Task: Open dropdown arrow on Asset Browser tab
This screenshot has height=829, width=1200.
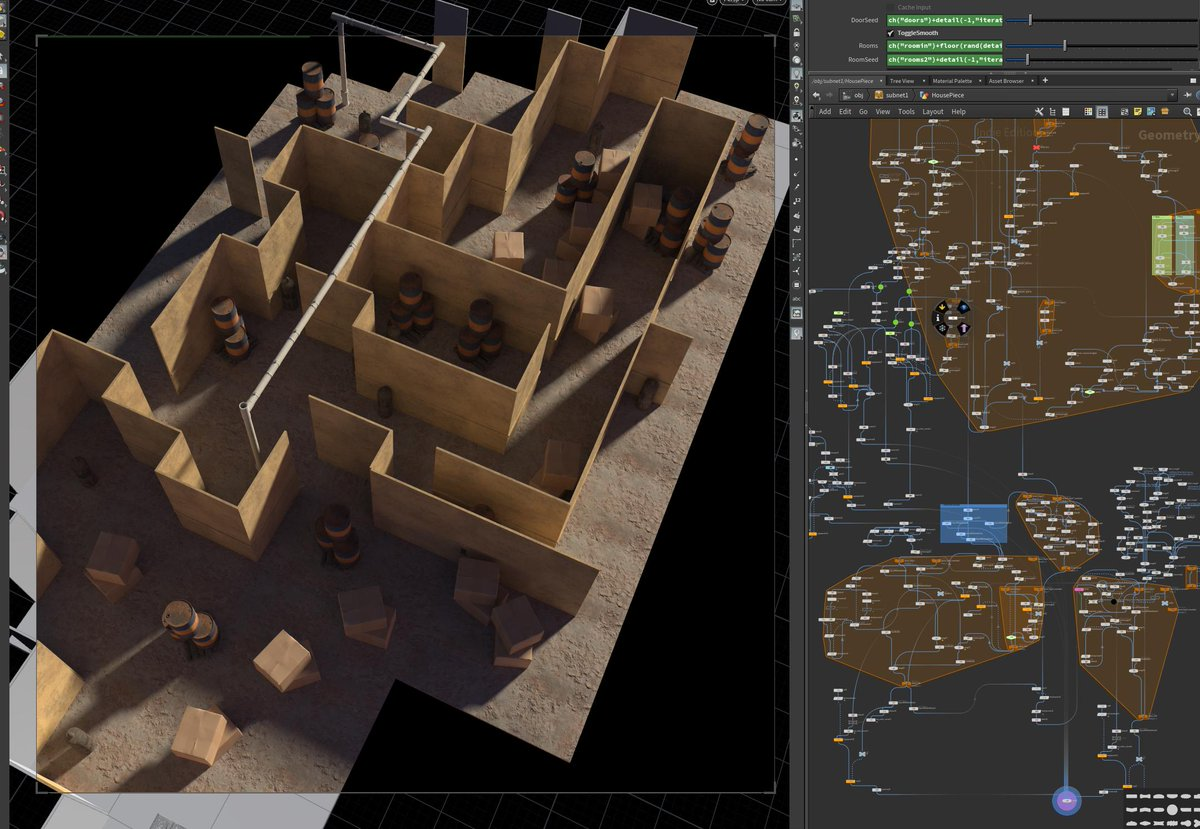Action: [1033, 80]
